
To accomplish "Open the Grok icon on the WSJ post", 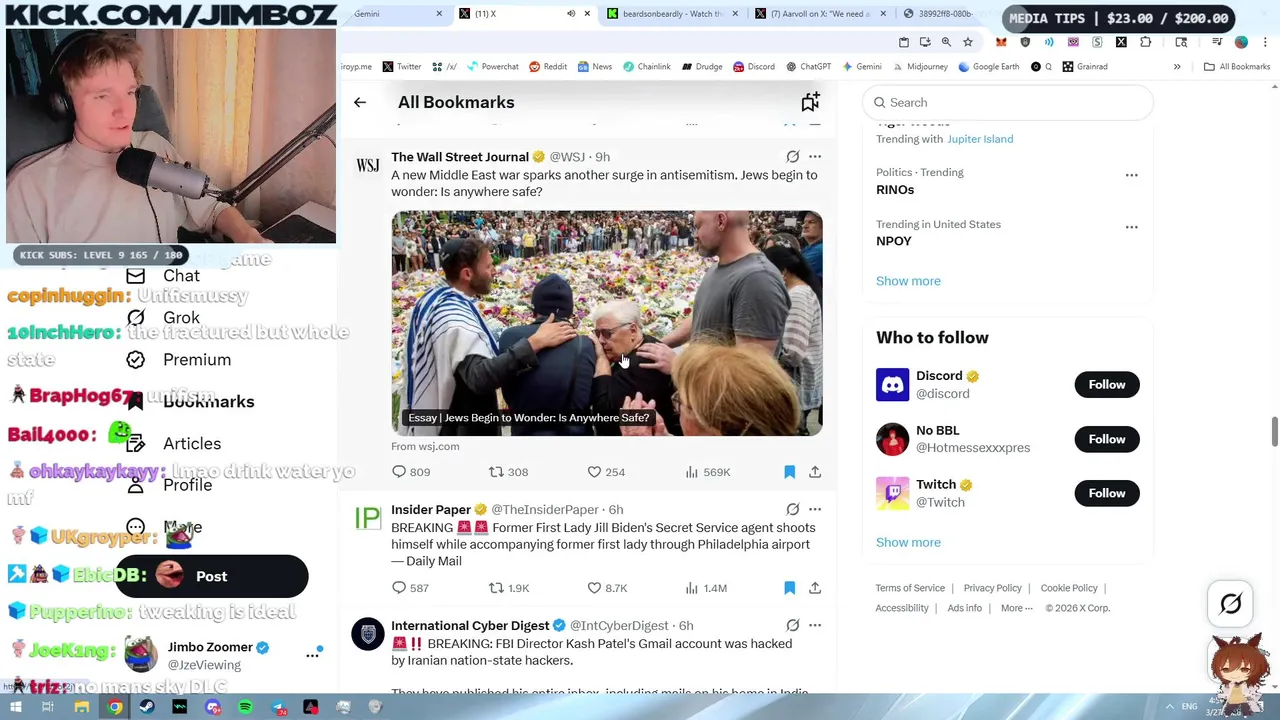I will pyautogui.click(x=792, y=157).
